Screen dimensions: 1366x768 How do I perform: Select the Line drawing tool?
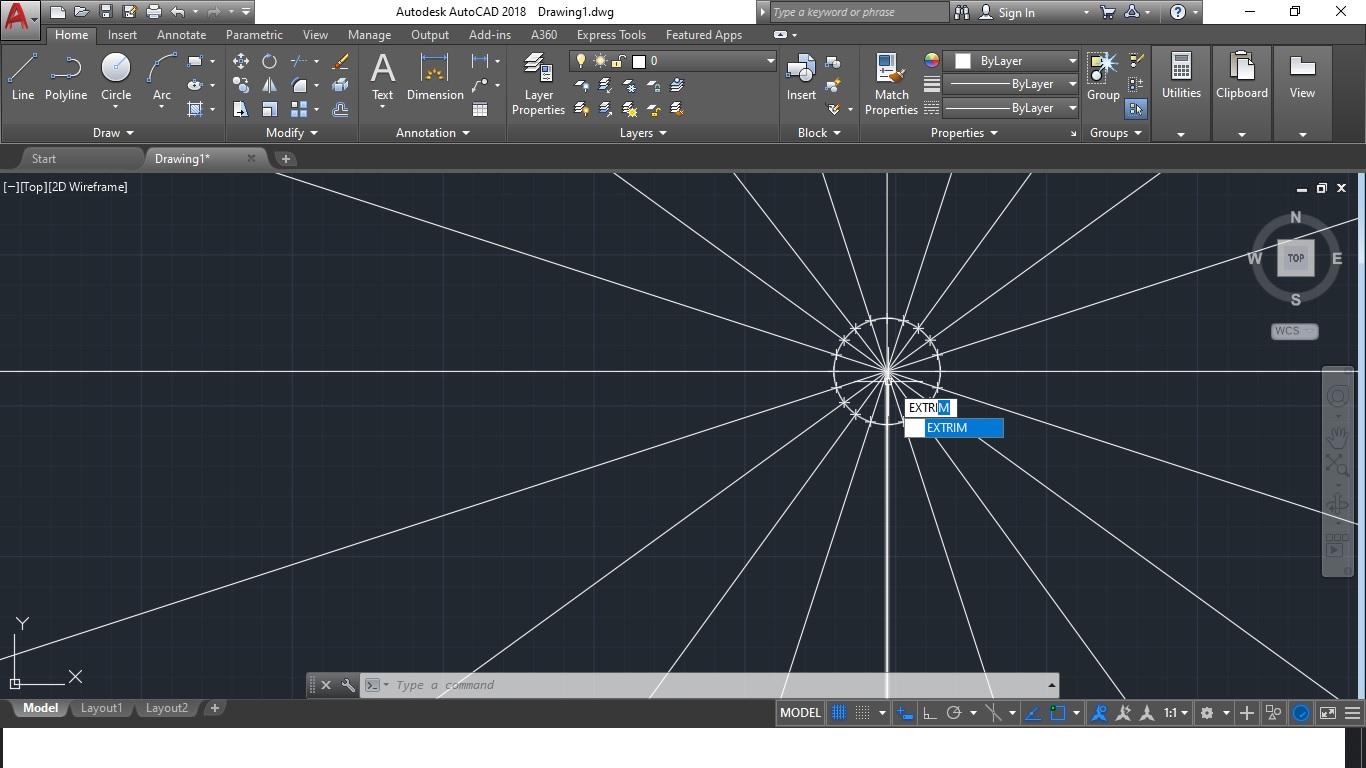(x=22, y=77)
